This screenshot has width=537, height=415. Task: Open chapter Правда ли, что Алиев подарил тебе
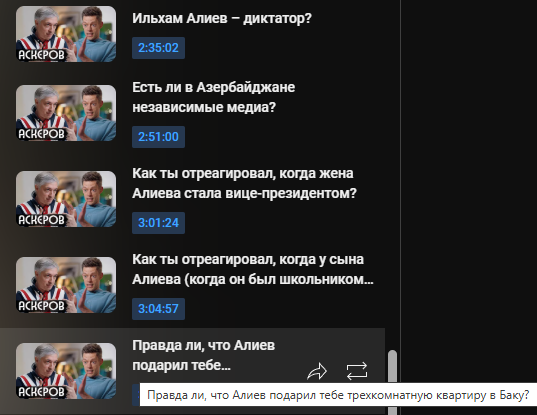click(203, 355)
